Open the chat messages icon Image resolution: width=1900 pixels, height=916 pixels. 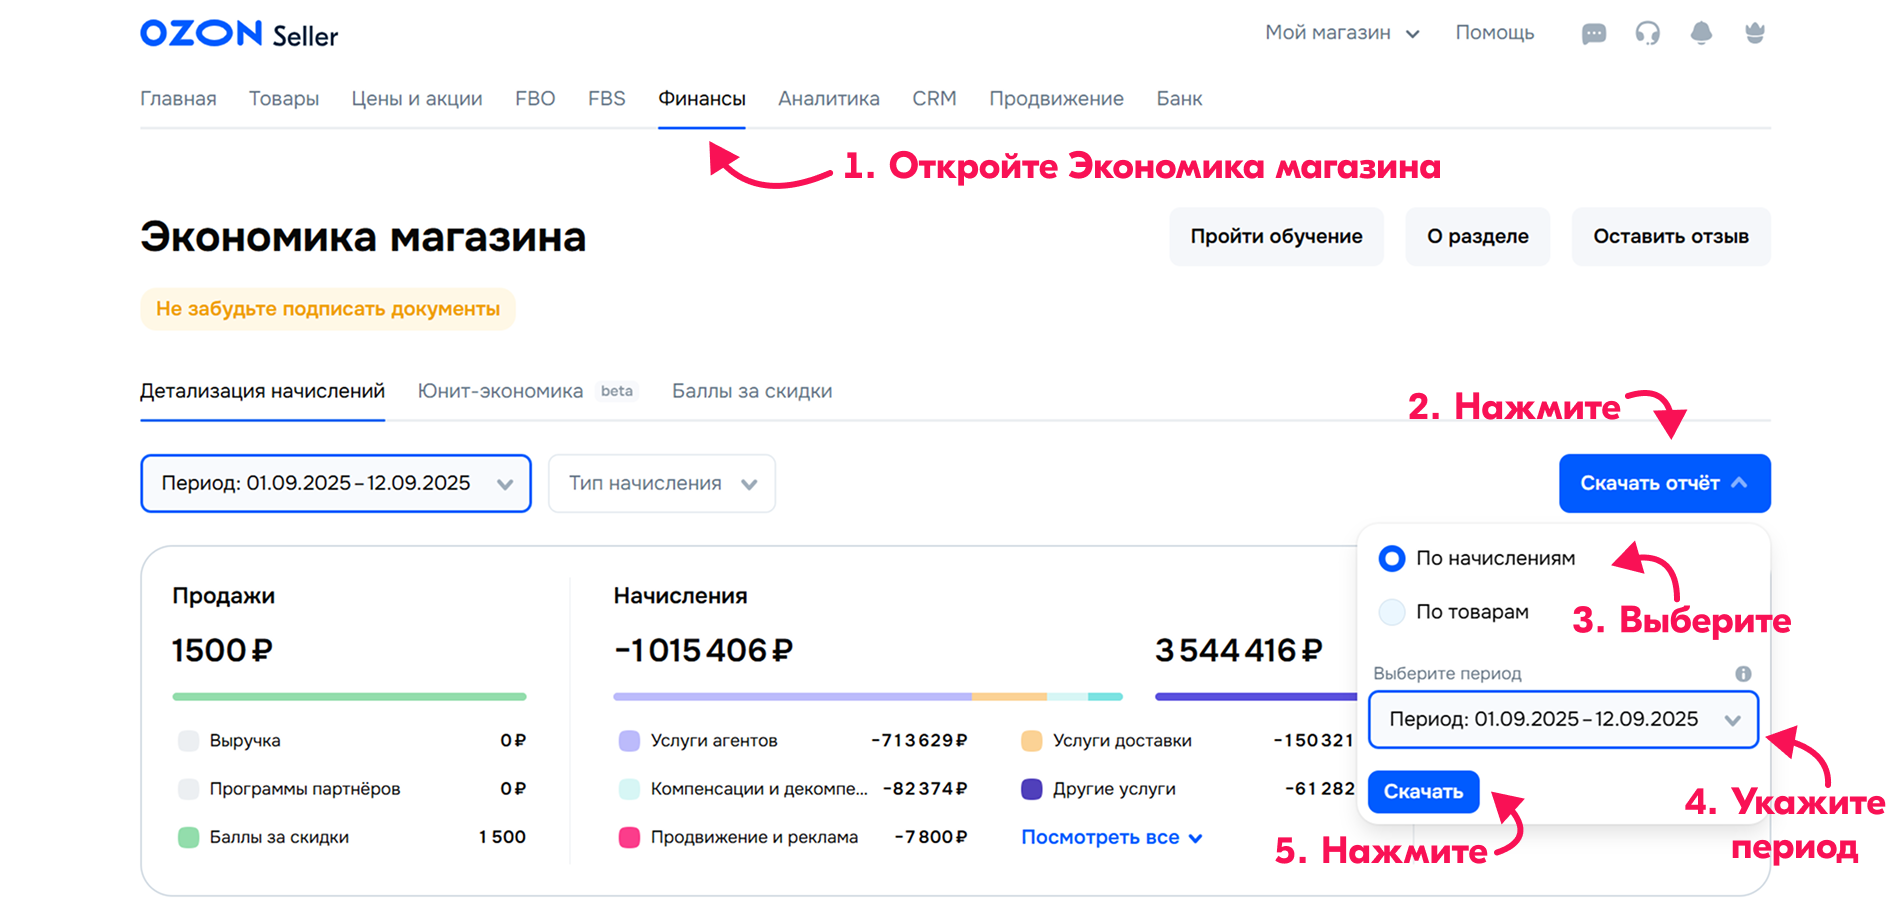(x=1594, y=34)
